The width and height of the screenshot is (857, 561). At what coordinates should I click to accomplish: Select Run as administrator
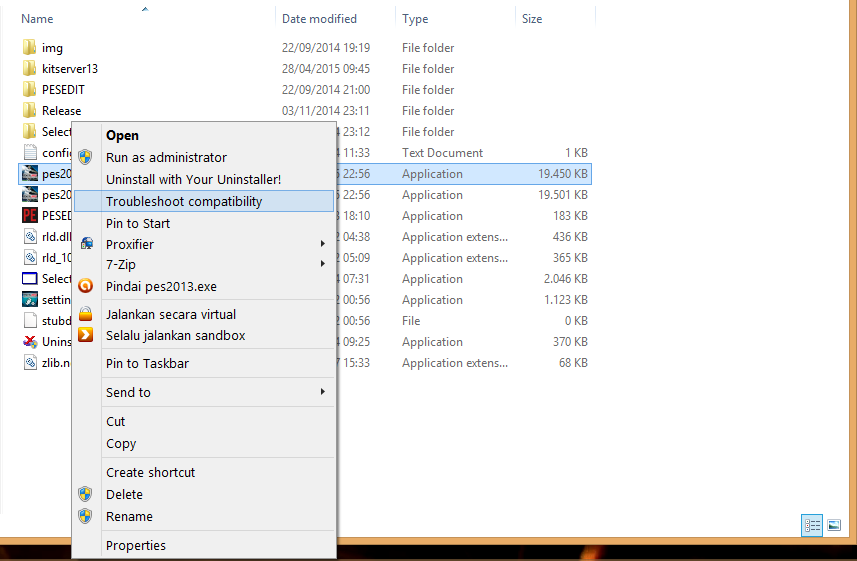tap(203, 157)
